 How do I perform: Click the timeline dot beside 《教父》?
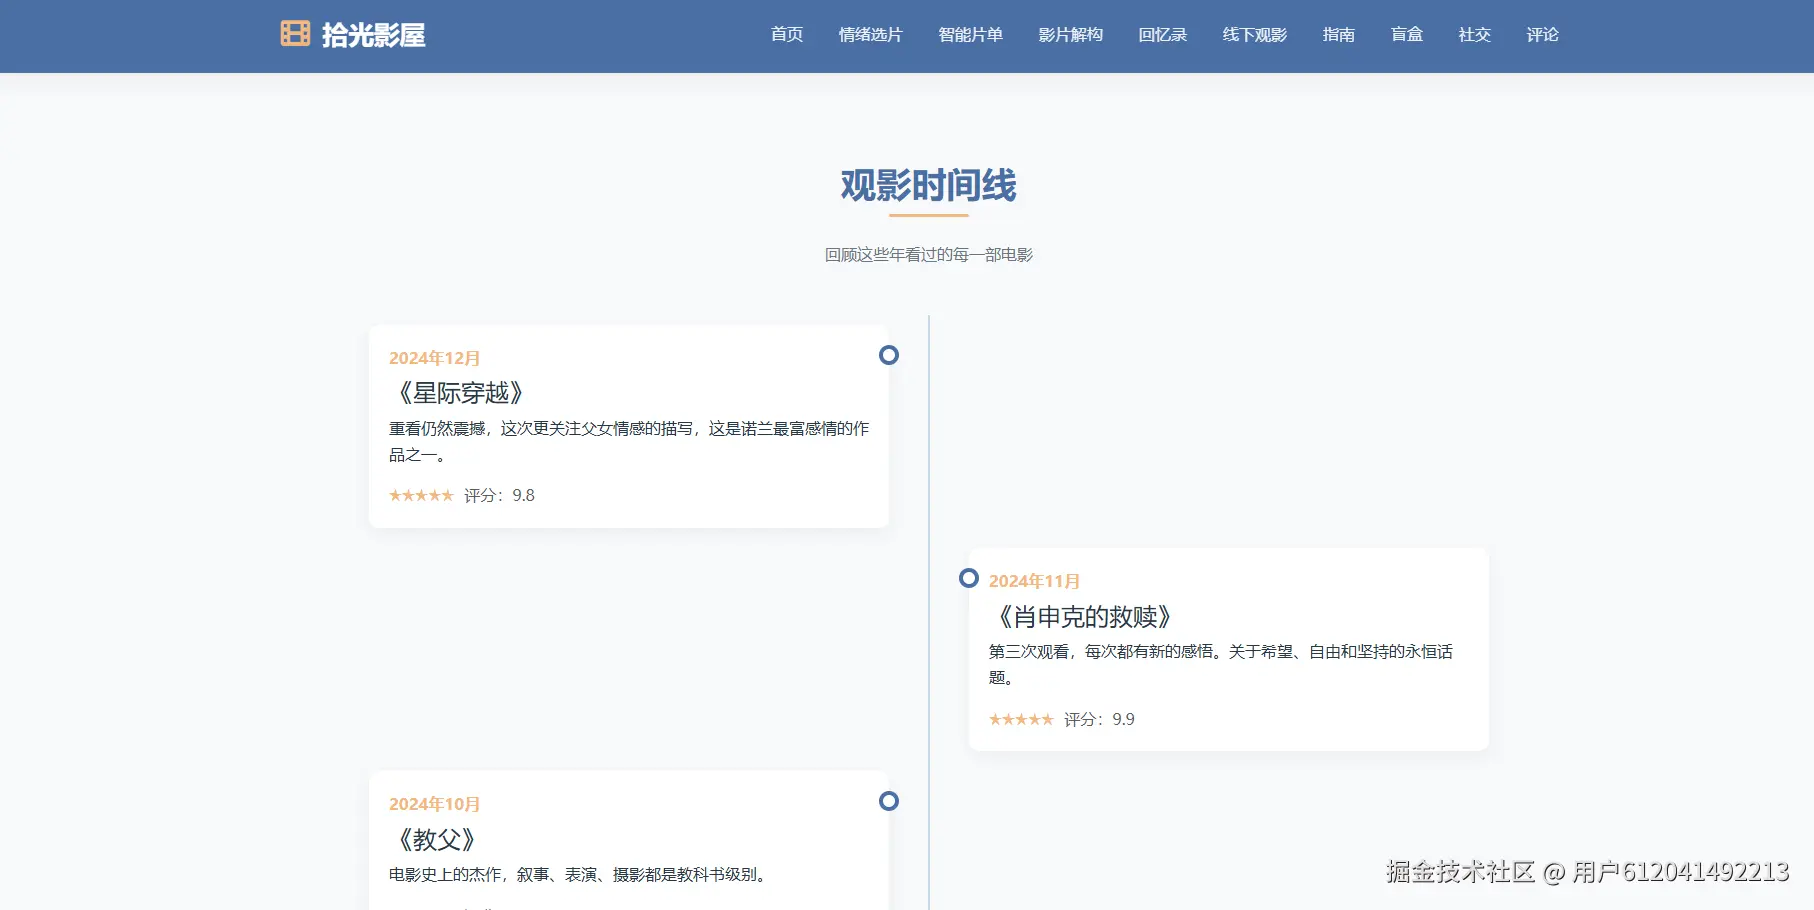coord(889,801)
